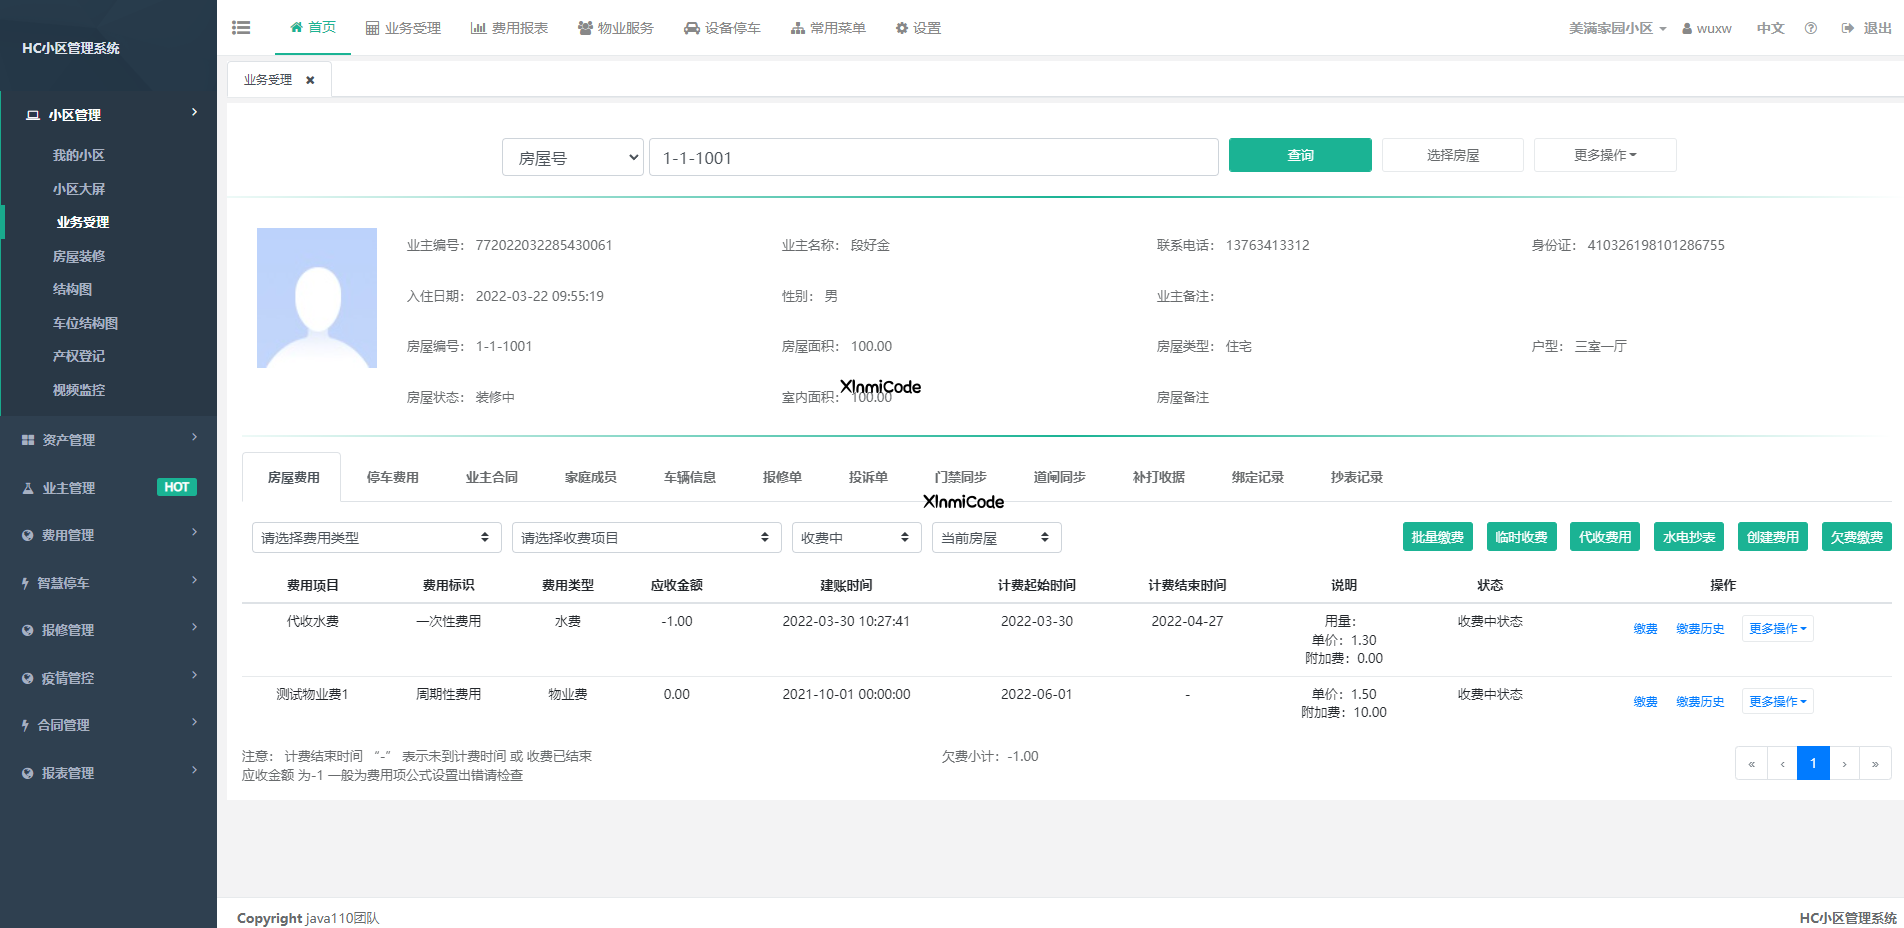Click the help question mark icon
The image size is (1904, 928).
pos(1810,28)
